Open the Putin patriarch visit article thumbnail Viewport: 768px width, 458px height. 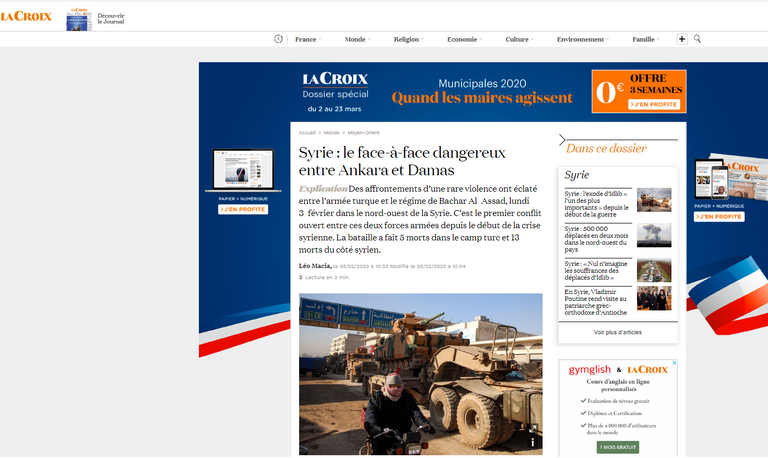[x=654, y=298]
